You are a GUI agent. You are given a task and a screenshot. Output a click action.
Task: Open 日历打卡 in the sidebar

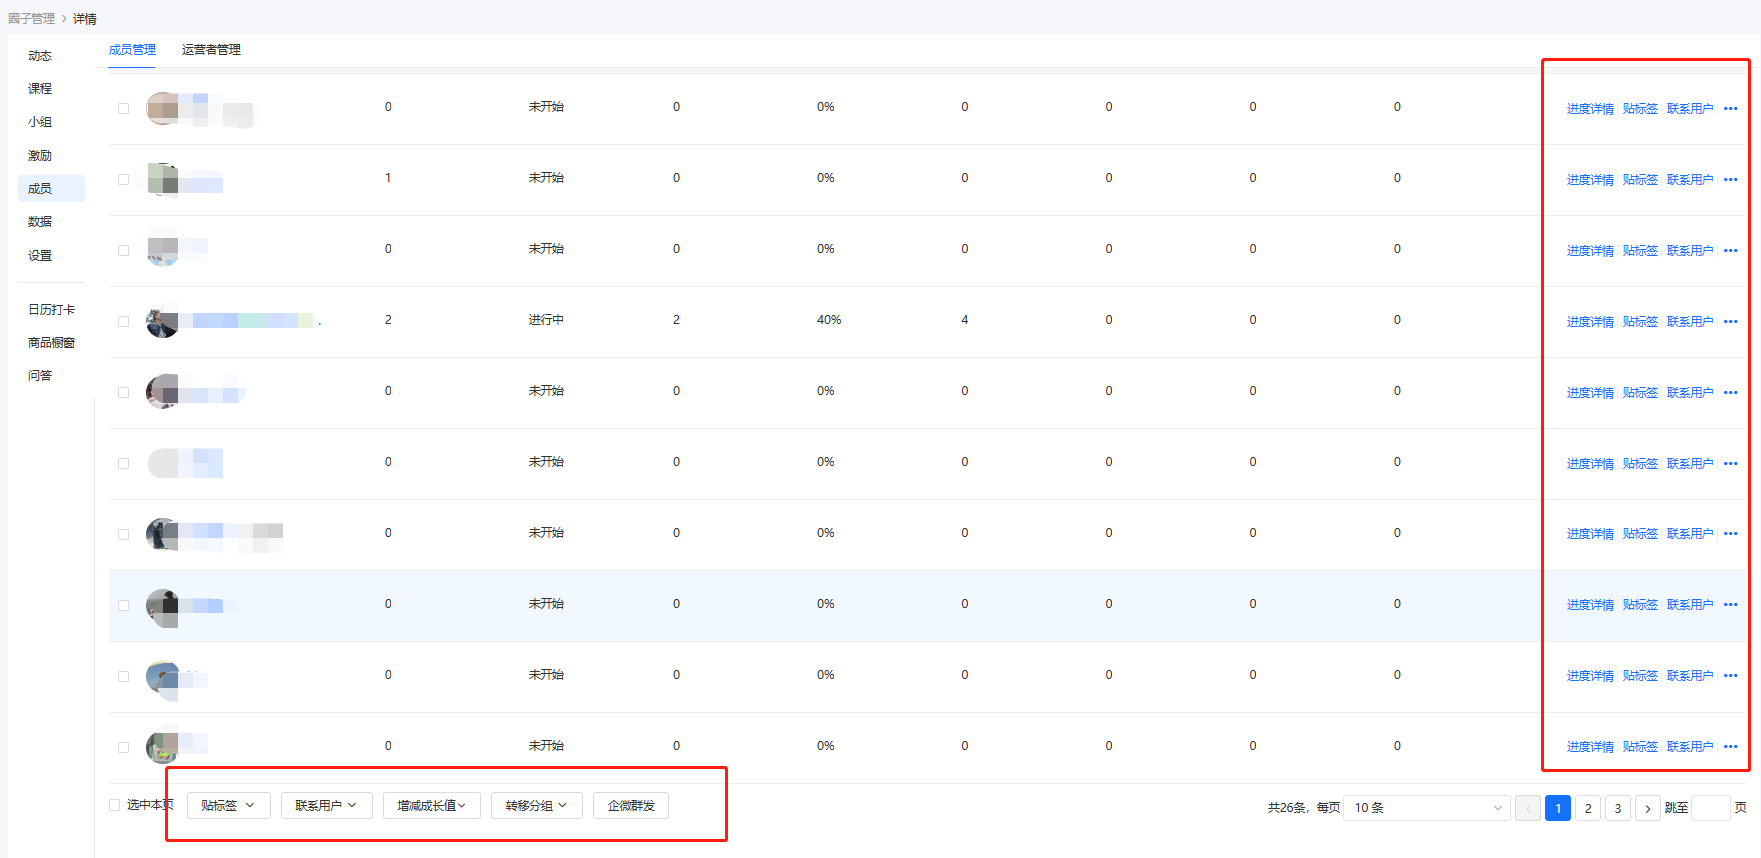[x=51, y=310]
